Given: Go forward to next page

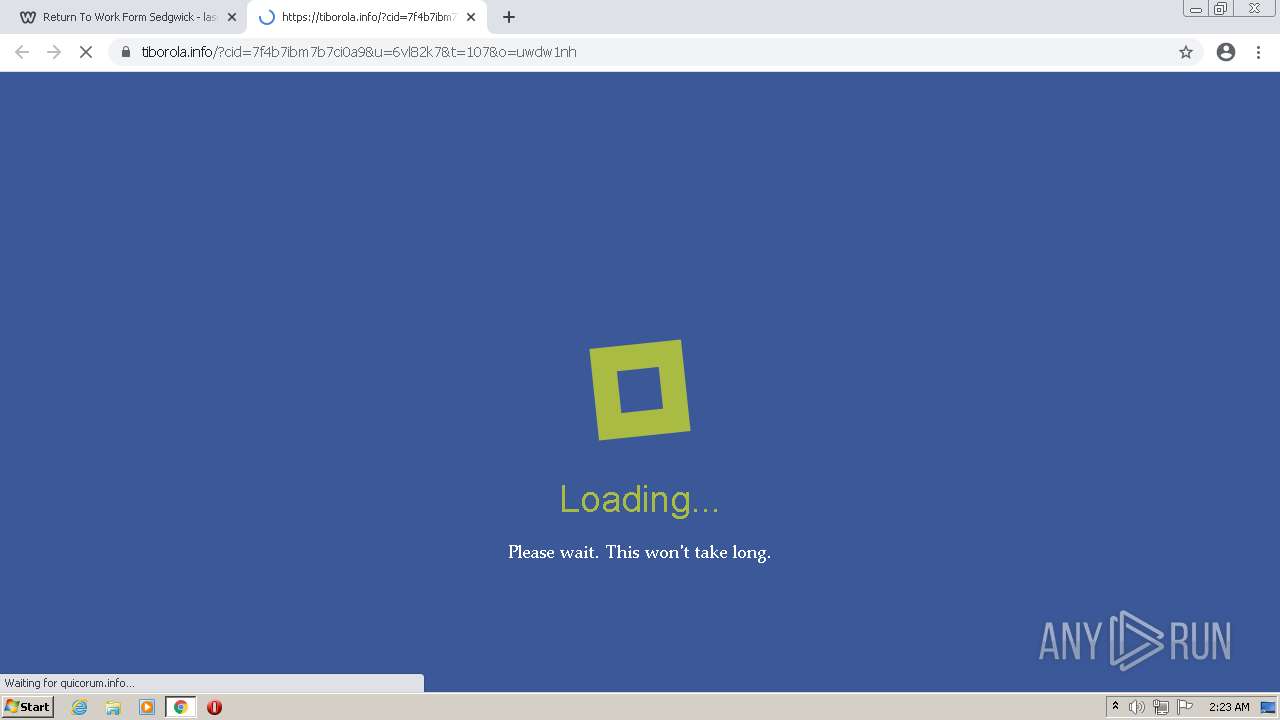Looking at the screenshot, I should pyautogui.click(x=54, y=52).
